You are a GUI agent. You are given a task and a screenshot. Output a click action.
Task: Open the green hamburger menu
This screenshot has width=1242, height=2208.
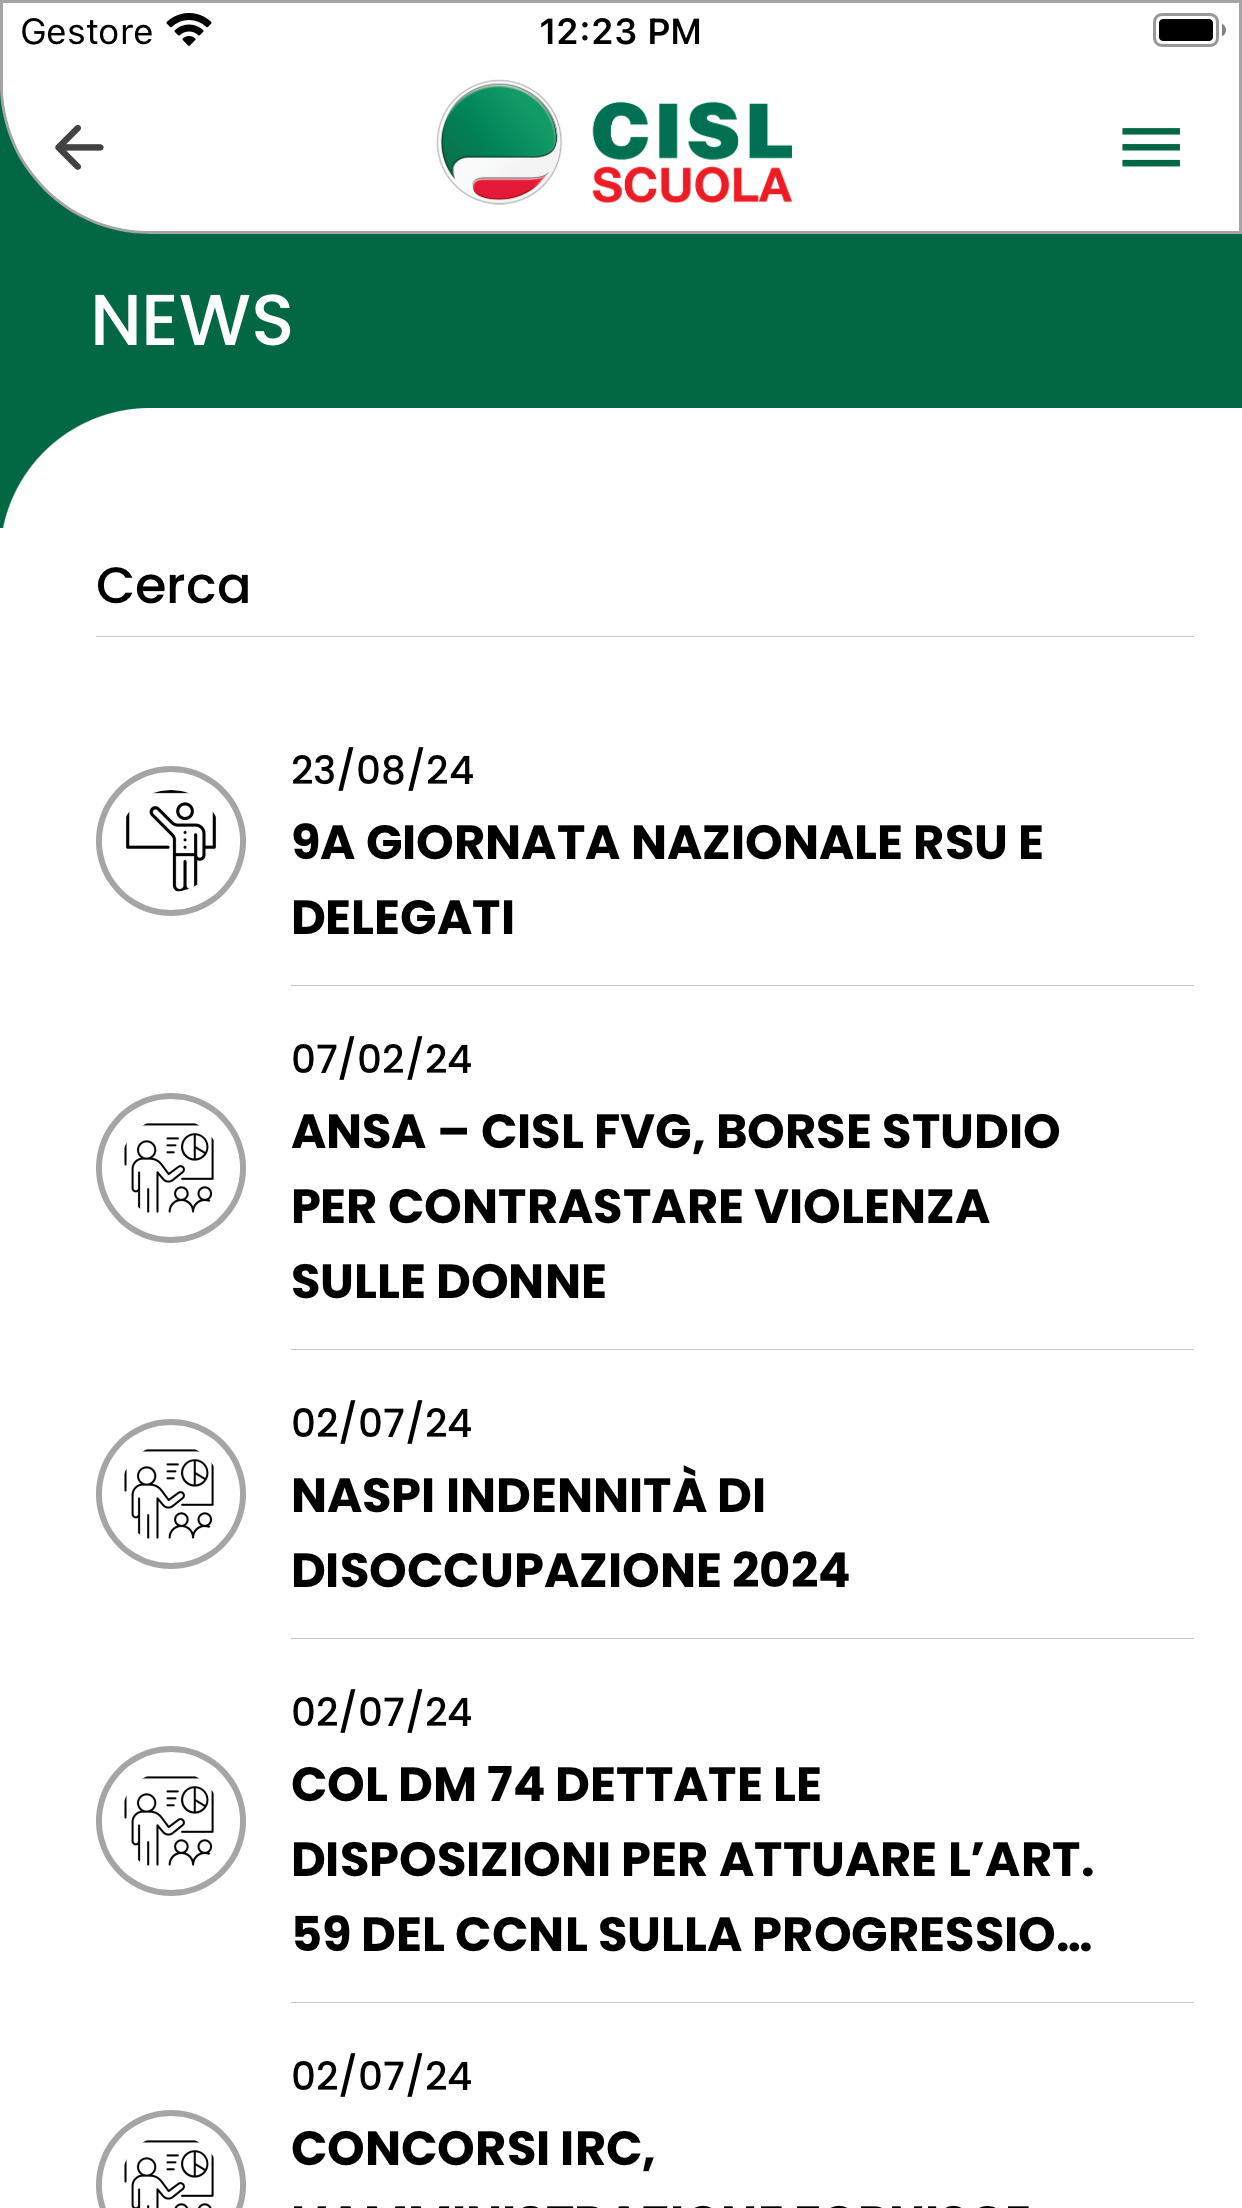click(x=1150, y=148)
